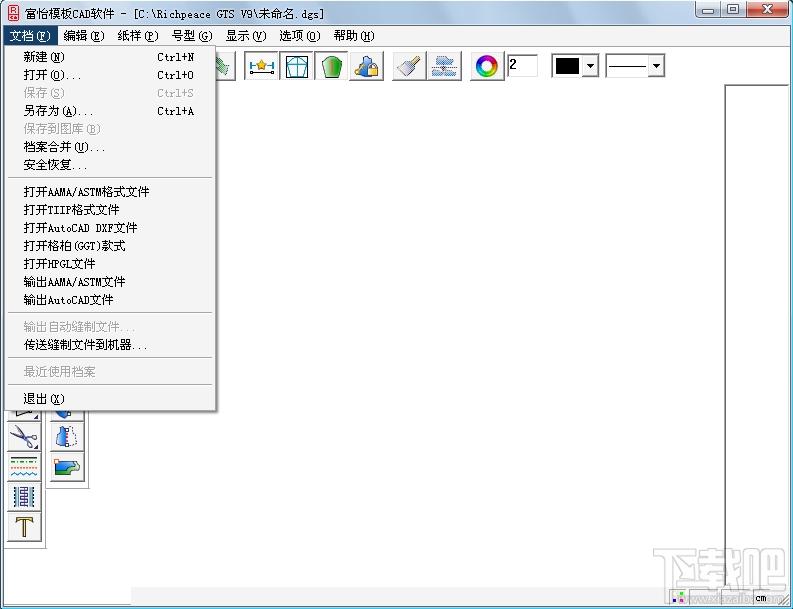Open the black color dropdown arrow
793x609 pixels.
pyautogui.click(x=590, y=66)
